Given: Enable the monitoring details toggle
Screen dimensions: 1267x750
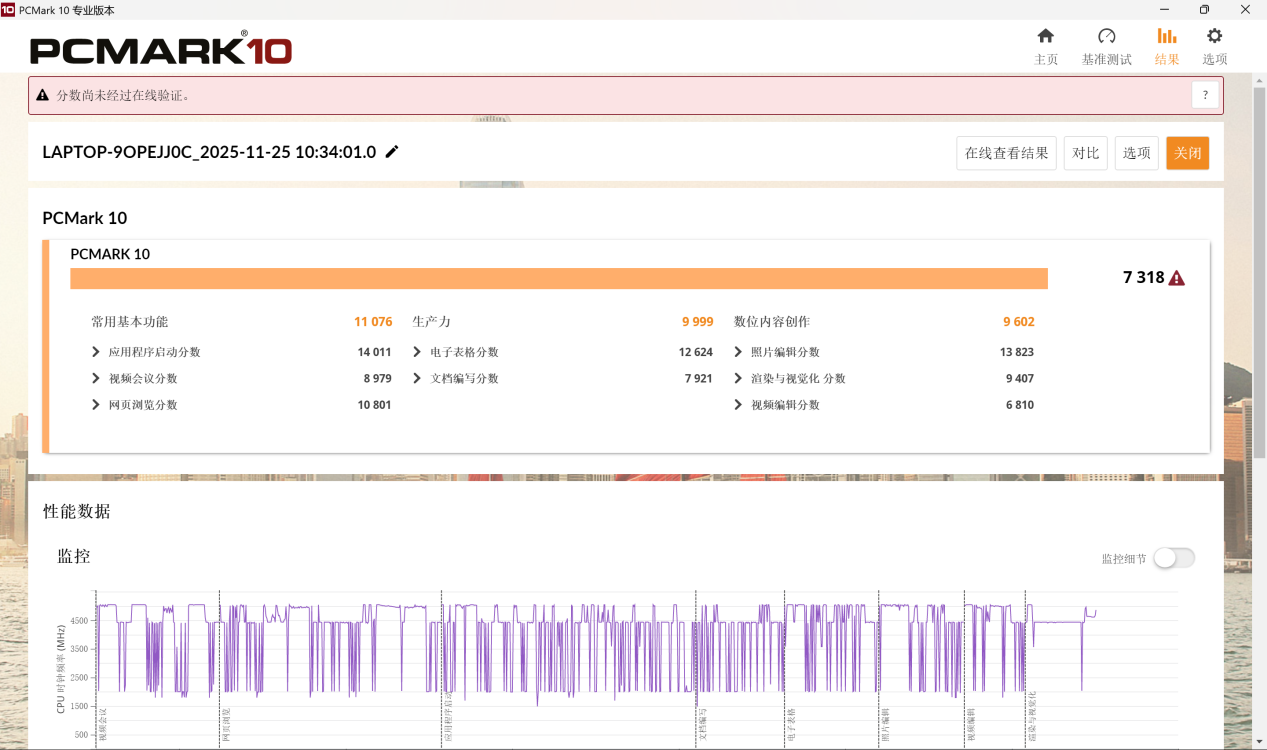Looking at the screenshot, I should [x=1173, y=558].
